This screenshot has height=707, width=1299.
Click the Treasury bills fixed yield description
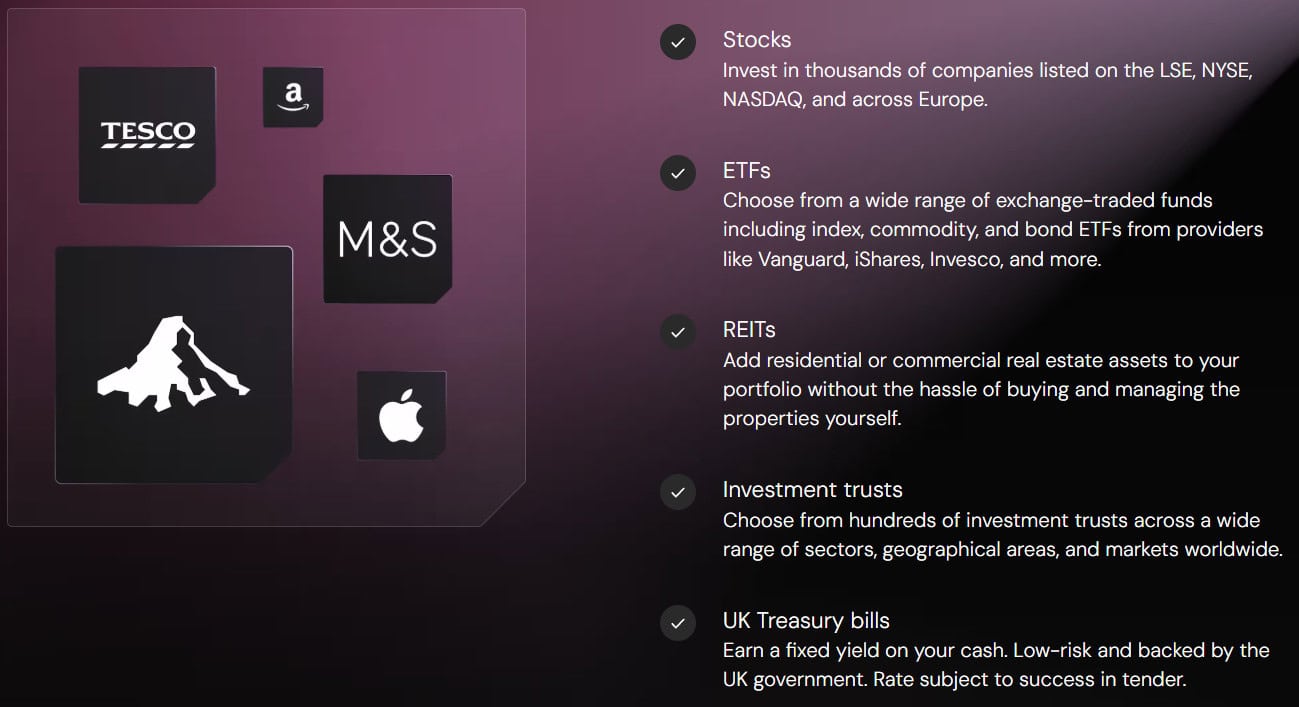[x=995, y=665]
